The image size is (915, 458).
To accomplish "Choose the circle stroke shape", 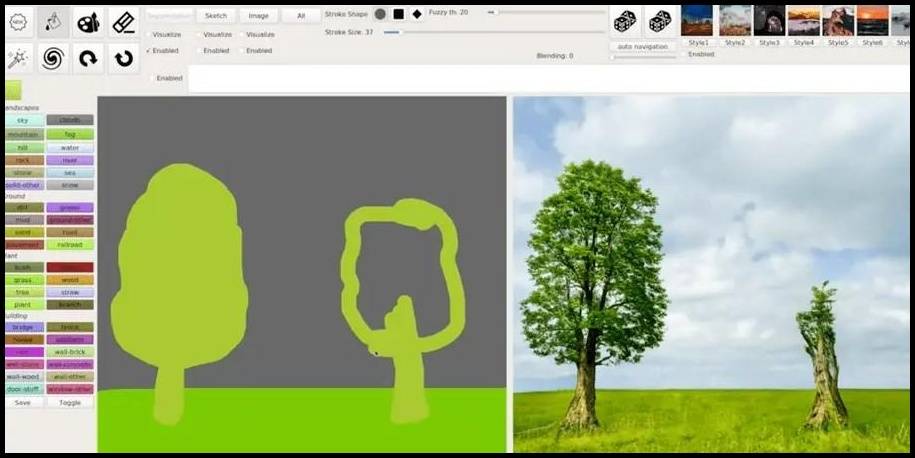I will pyautogui.click(x=380, y=14).
